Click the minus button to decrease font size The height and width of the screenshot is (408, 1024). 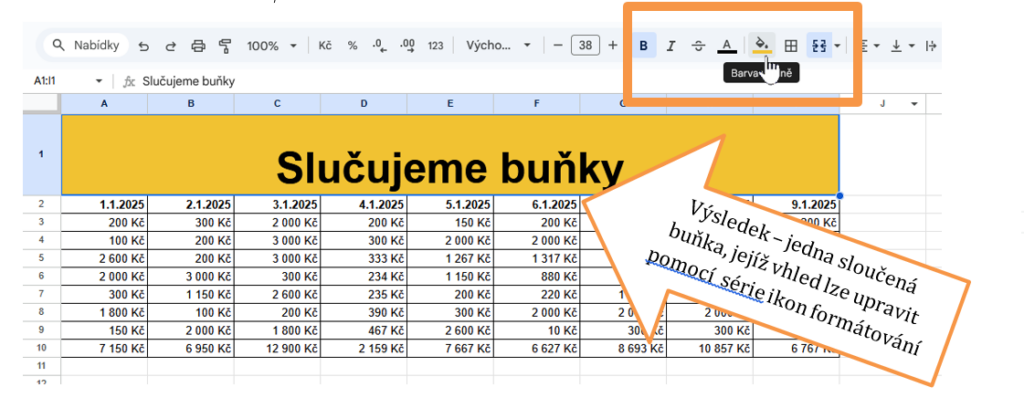click(x=558, y=46)
